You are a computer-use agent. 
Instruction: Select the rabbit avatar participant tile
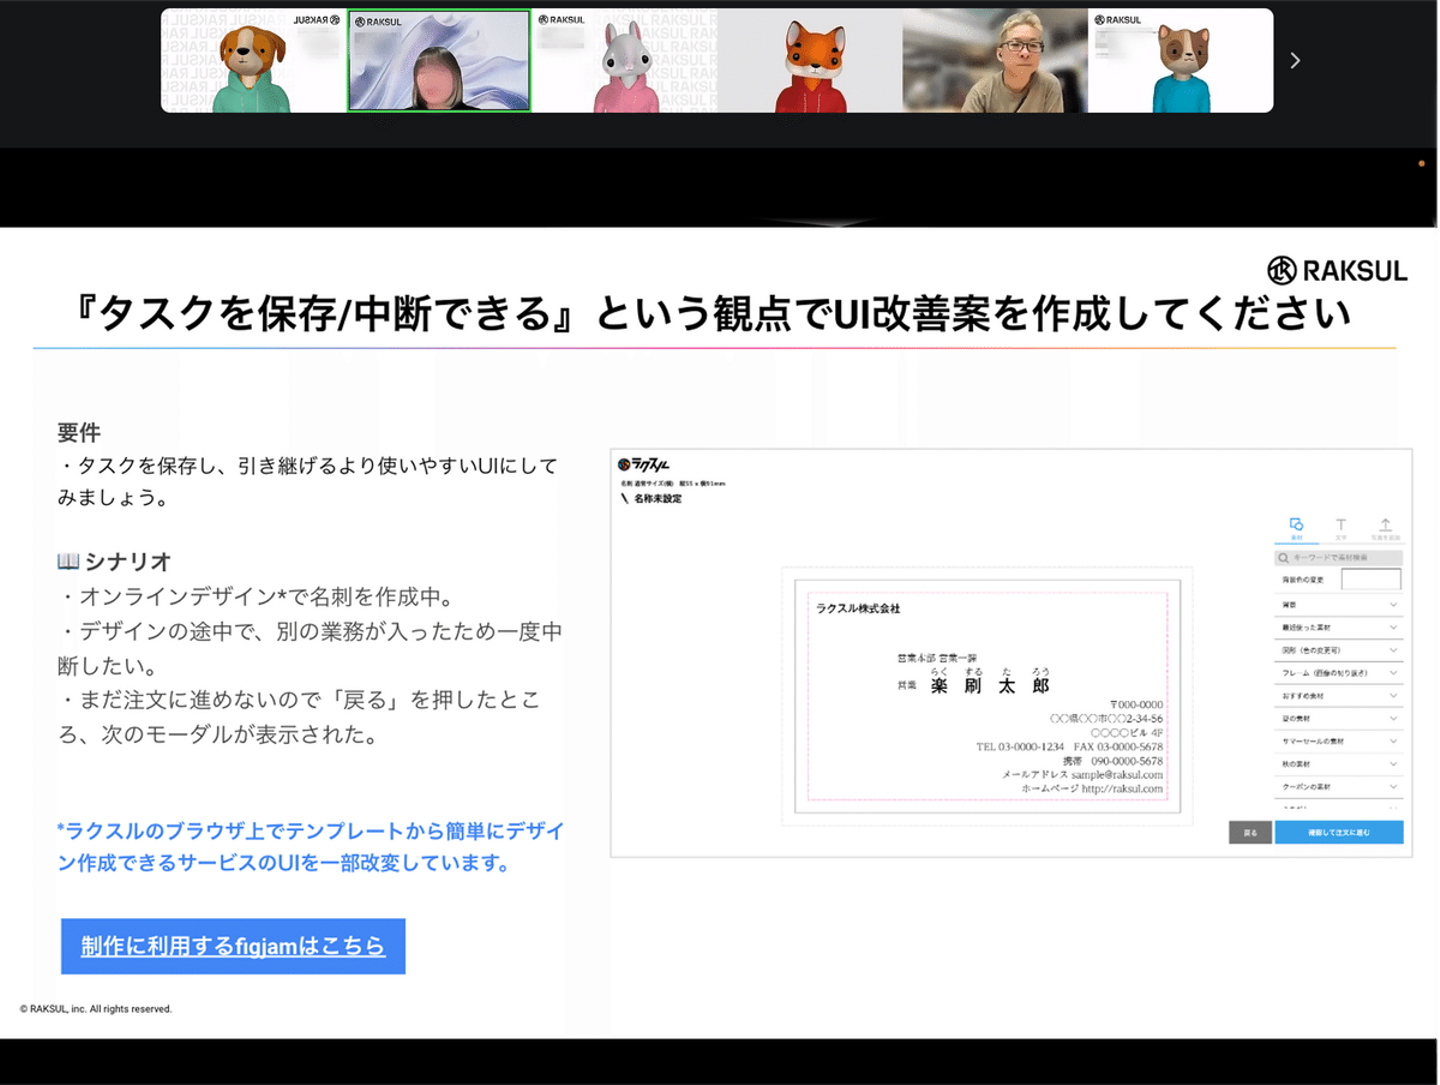(x=624, y=61)
